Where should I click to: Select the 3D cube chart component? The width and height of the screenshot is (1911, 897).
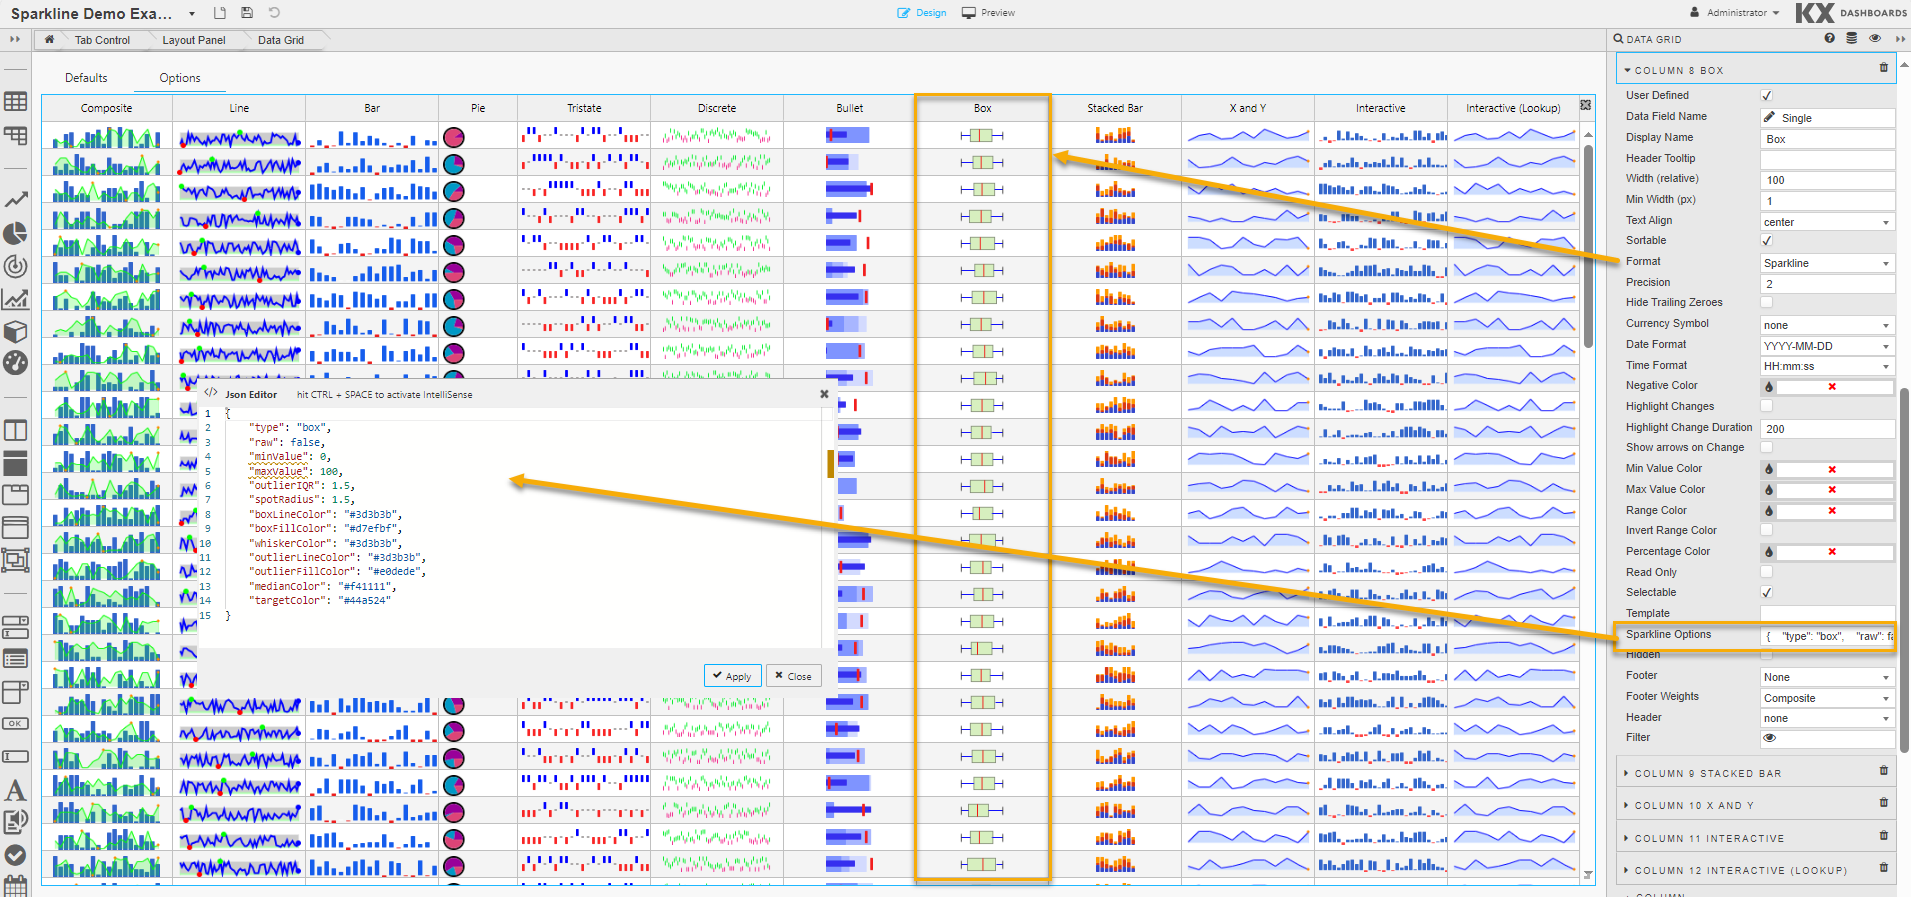point(15,331)
